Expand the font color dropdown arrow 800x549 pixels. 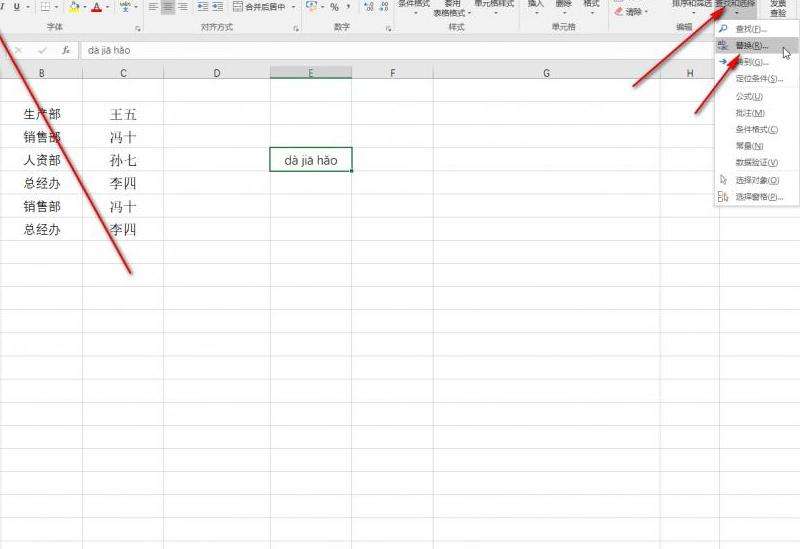click(x=108, y=7)
